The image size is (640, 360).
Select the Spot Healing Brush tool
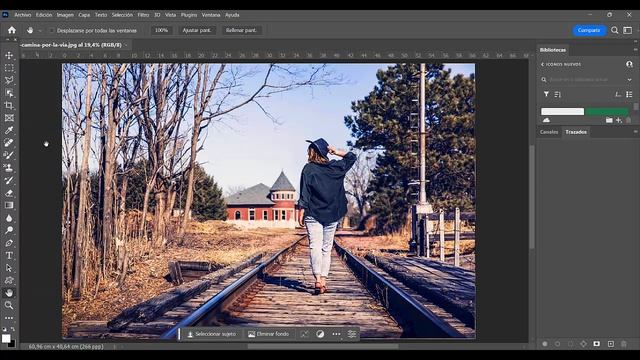coord(9,143)
